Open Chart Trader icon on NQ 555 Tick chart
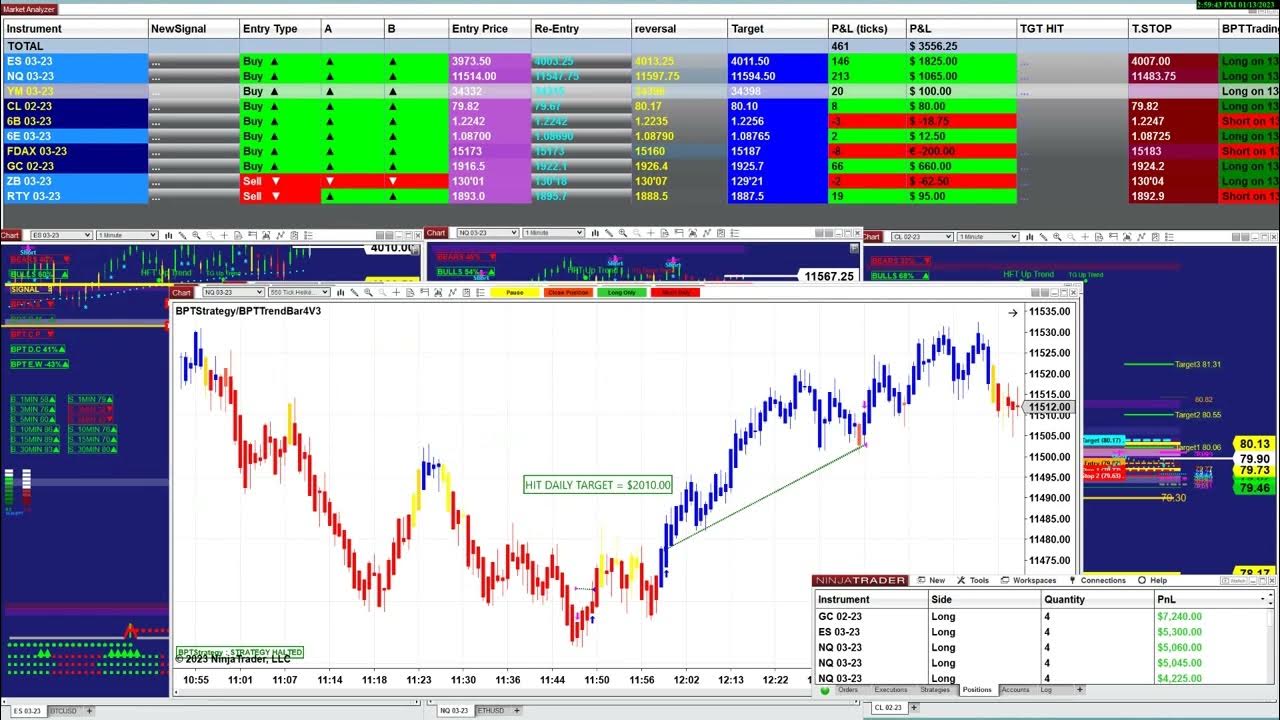Viewport: 1280px width, 720px height. coord(424,292)
